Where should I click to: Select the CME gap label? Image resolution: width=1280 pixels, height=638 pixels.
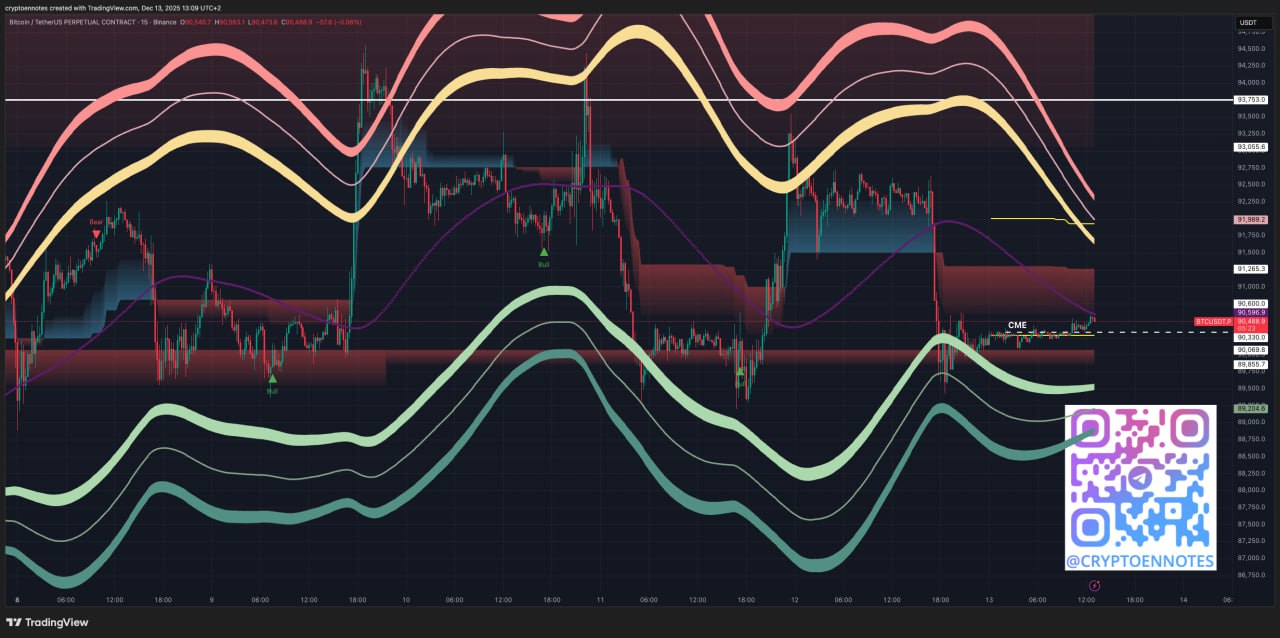click(x=1016, y=325)
